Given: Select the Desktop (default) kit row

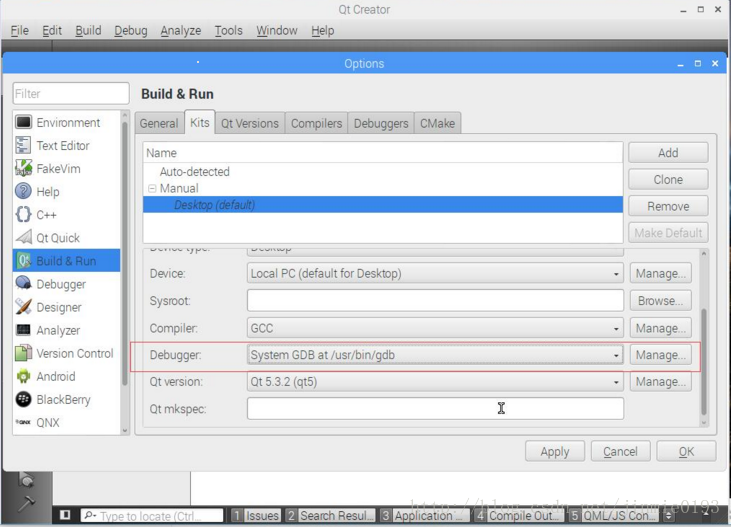Looking at the screenshot, I should point(383,205).
